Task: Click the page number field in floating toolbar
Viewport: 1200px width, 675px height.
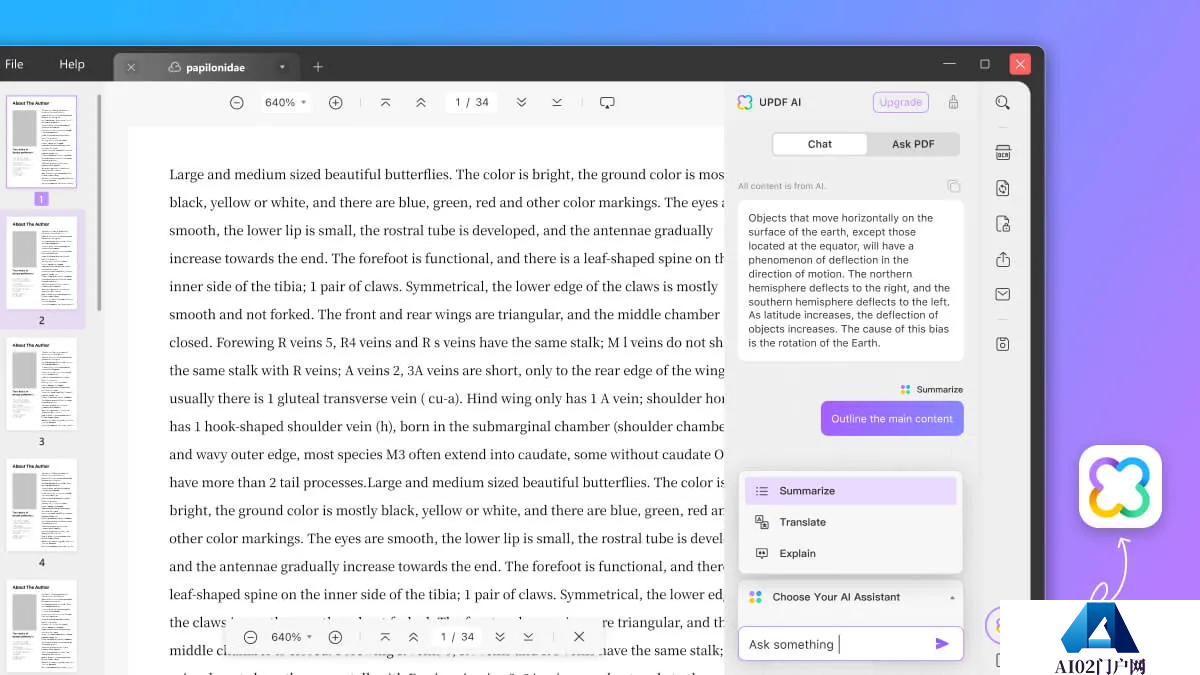Action: [457, 637]
